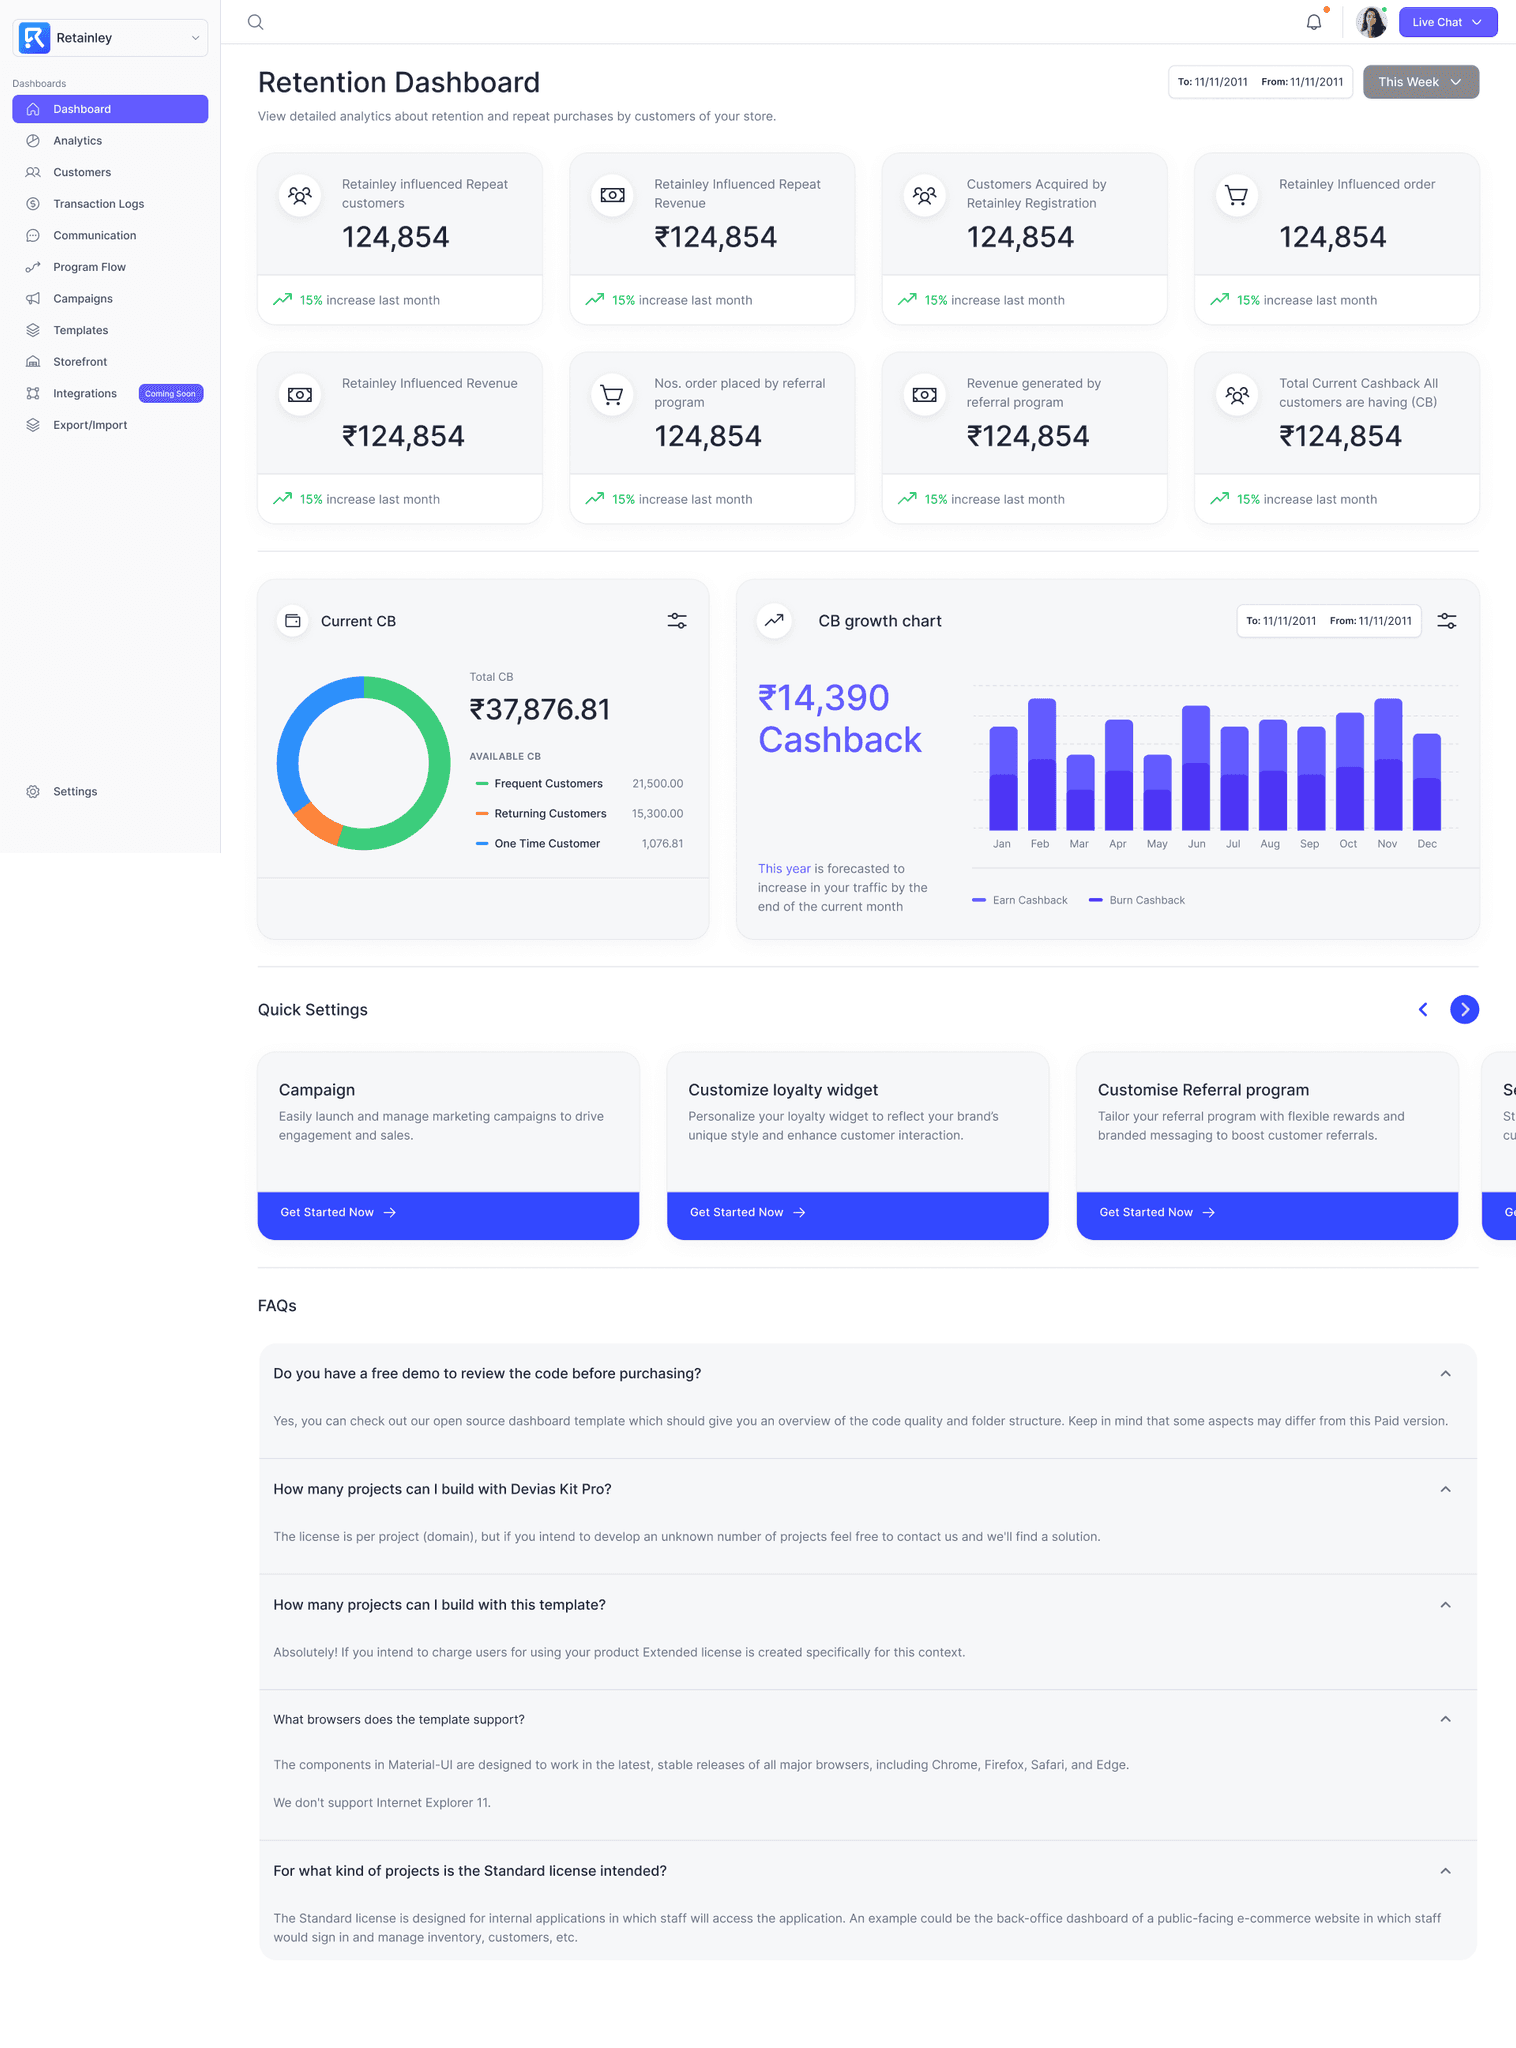Click Revenue generated by referral money icon
Viewport: 1516px width, 2048px height.
[x=925, y=395]
